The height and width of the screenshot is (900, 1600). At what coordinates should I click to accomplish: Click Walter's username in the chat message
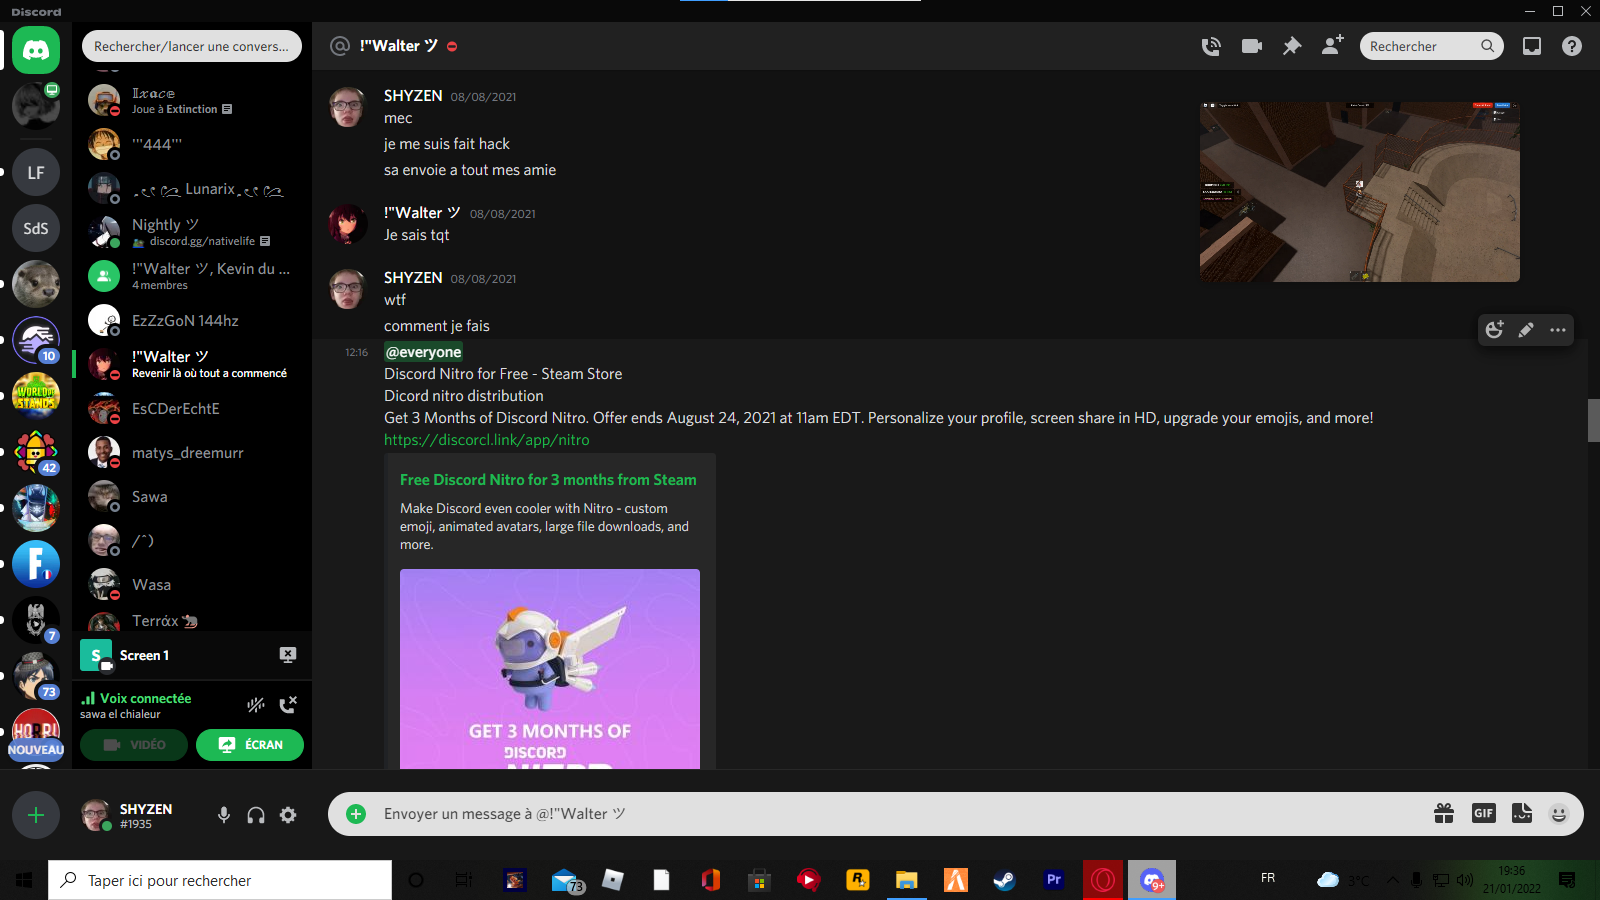422,213
